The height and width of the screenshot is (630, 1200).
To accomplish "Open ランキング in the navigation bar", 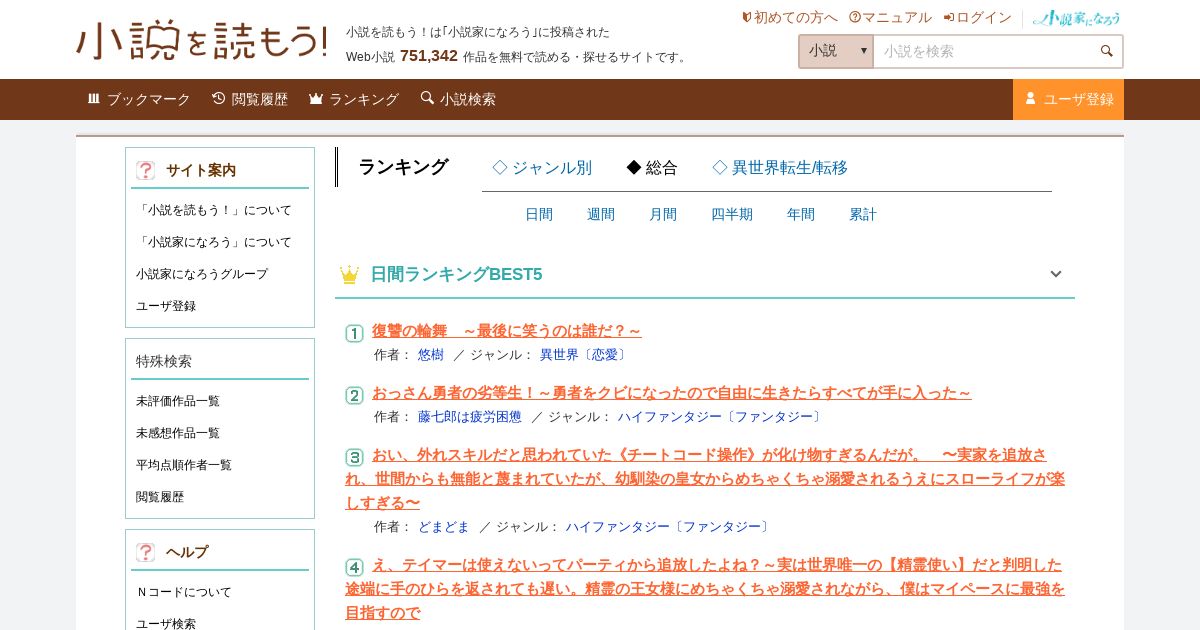I will click(x=354, y=99).
